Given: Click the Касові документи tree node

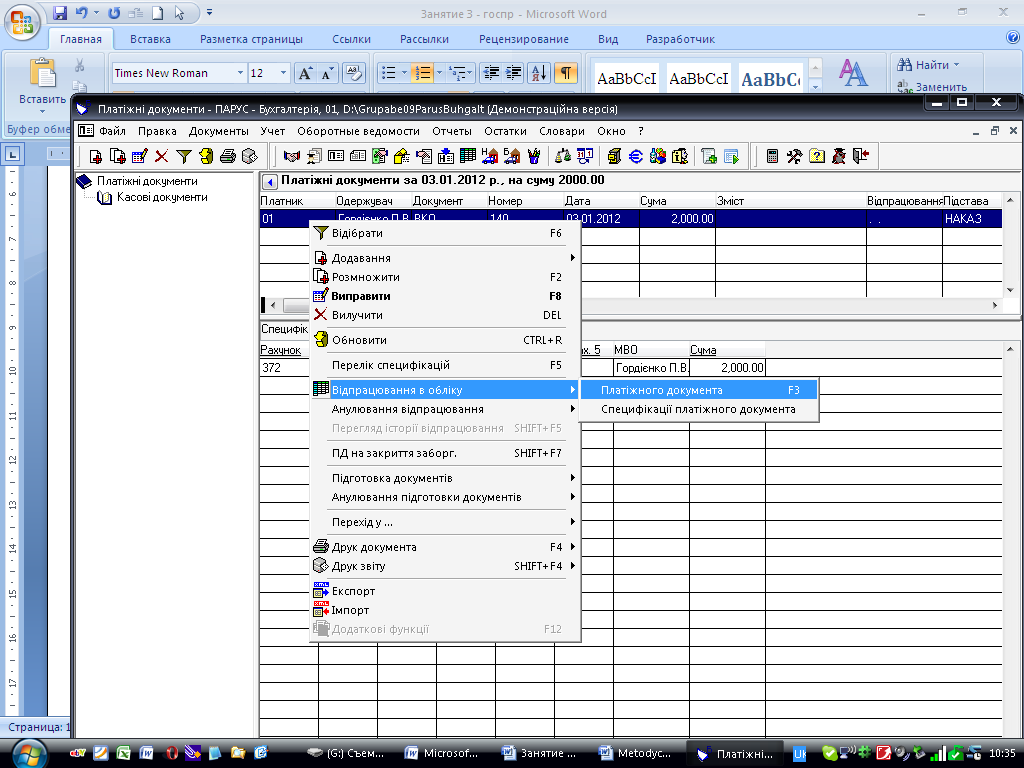Looking at the screenshot, I should coord(162,197).
